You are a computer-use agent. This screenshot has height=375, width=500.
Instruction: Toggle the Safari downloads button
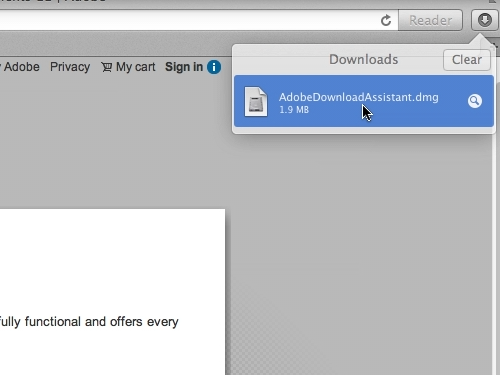[x=484, y=20]
